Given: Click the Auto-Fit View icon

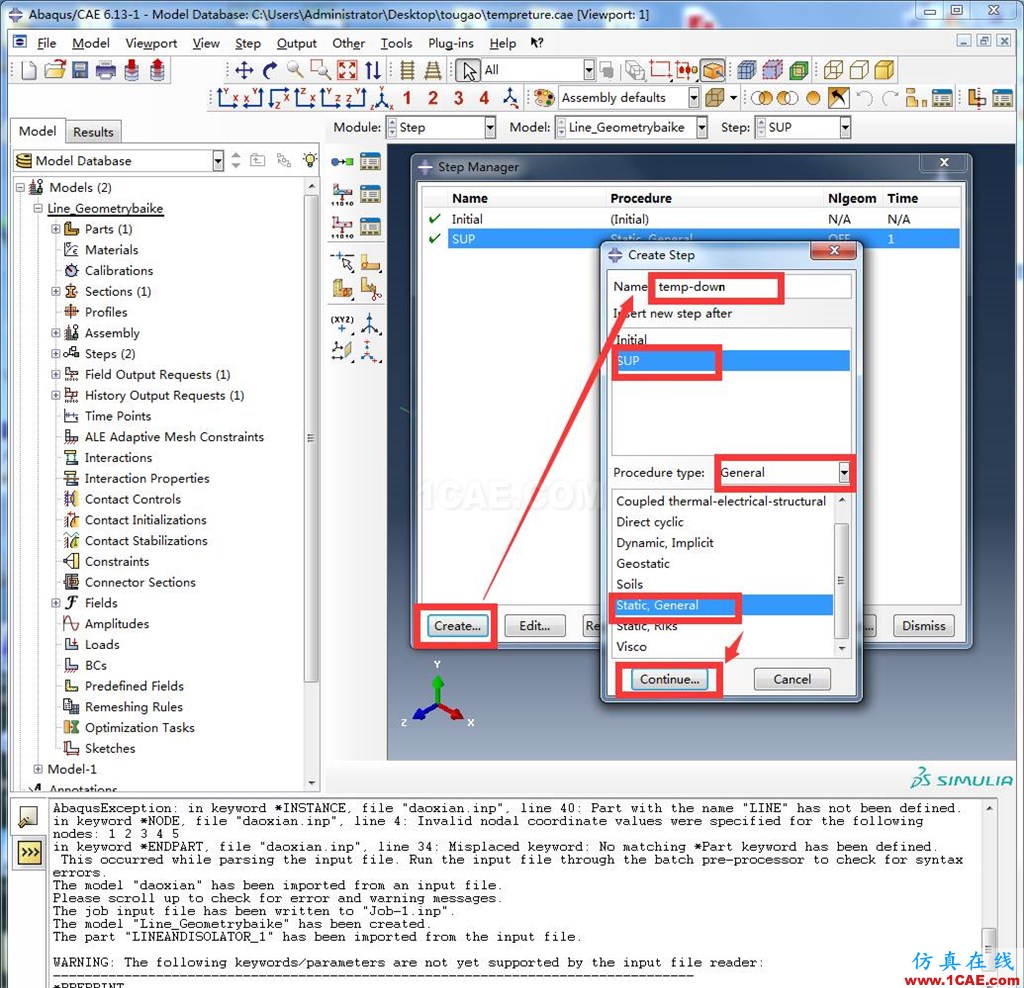Looking at the screenshot, I should click(347, 70).
